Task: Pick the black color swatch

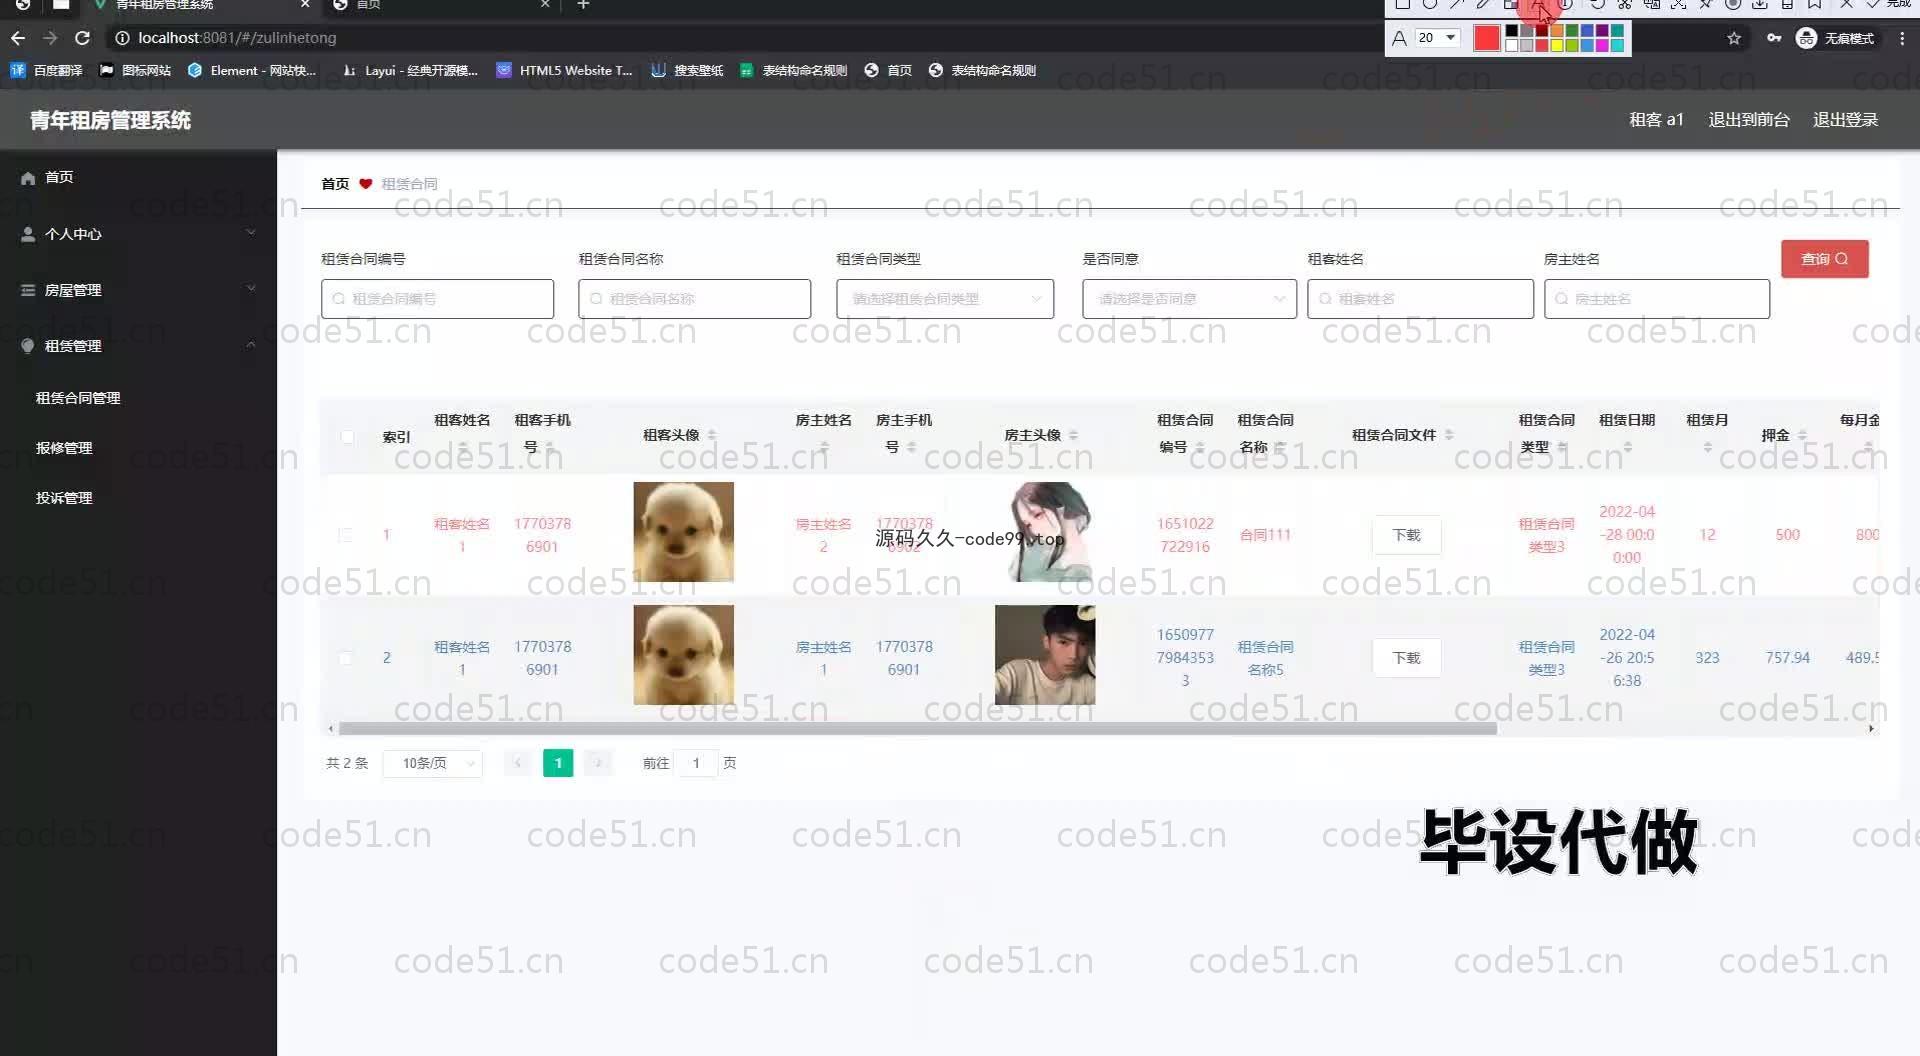Action: pyautogui.click(x=1512, y=31)
